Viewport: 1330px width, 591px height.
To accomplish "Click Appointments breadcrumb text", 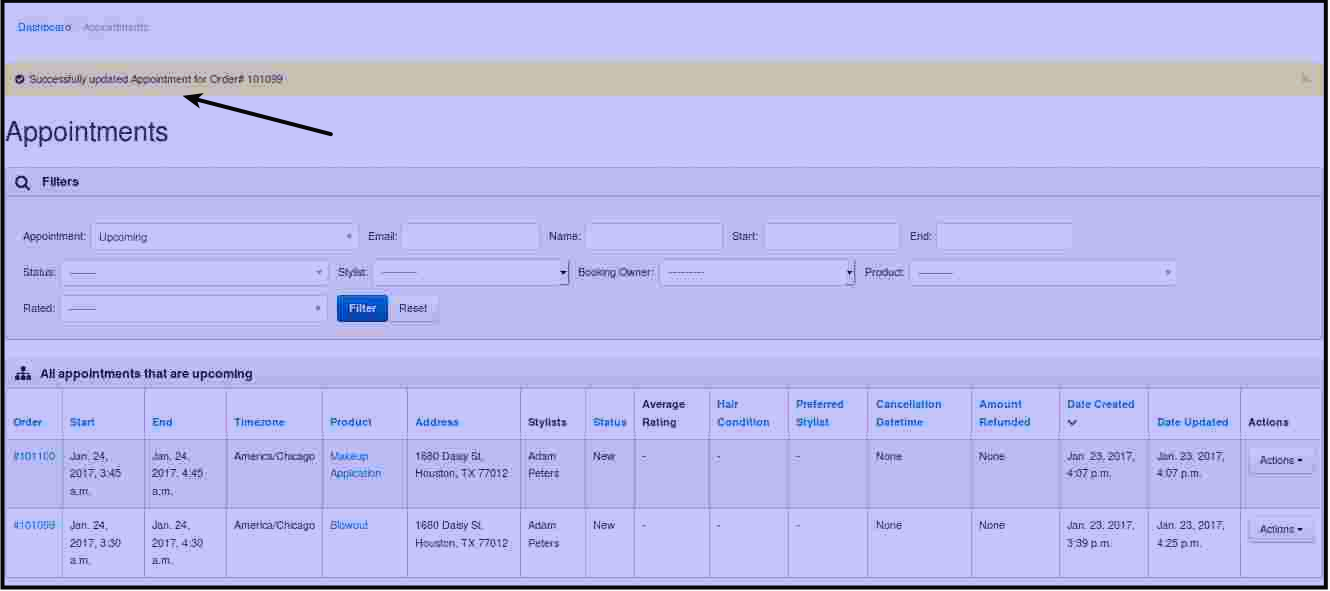I will pos(116,27).
